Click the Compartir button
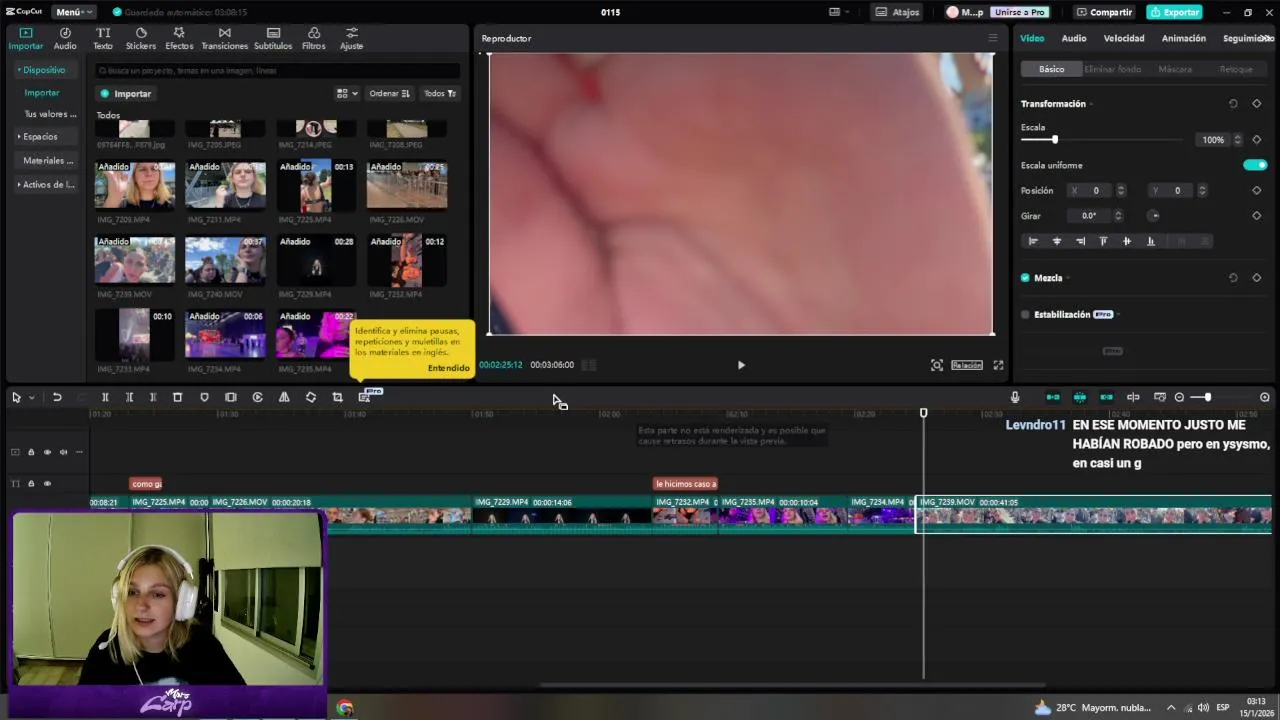Screen dimensions: 1280x720 [x=1105, y=12]
